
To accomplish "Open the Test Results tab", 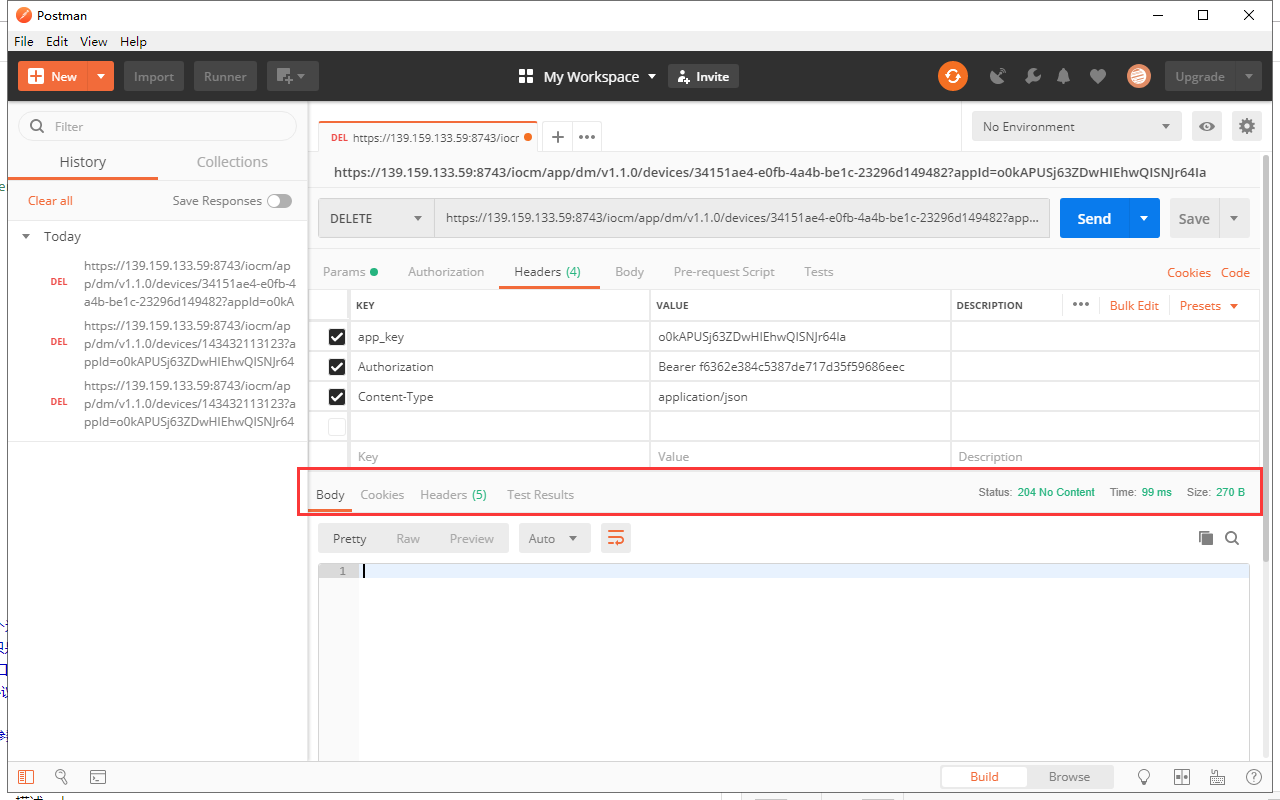I will tap(541, 495).
